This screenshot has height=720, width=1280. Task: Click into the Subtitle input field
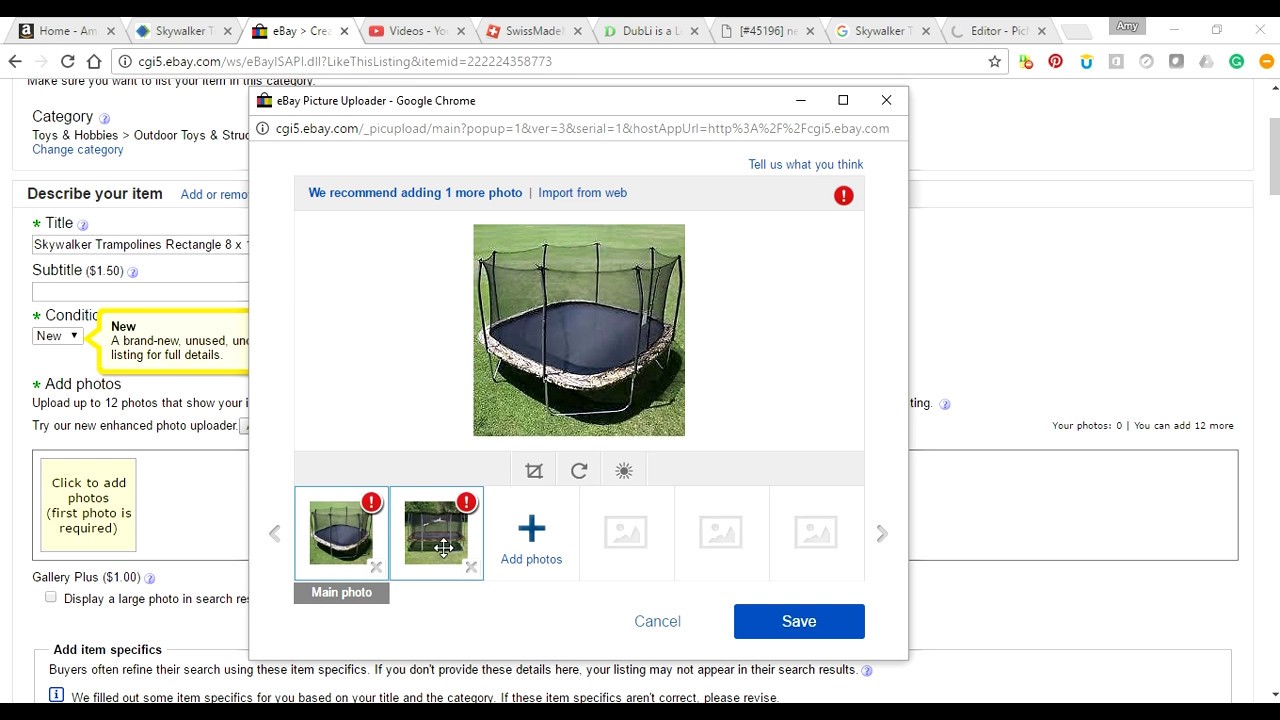point(140,292)
